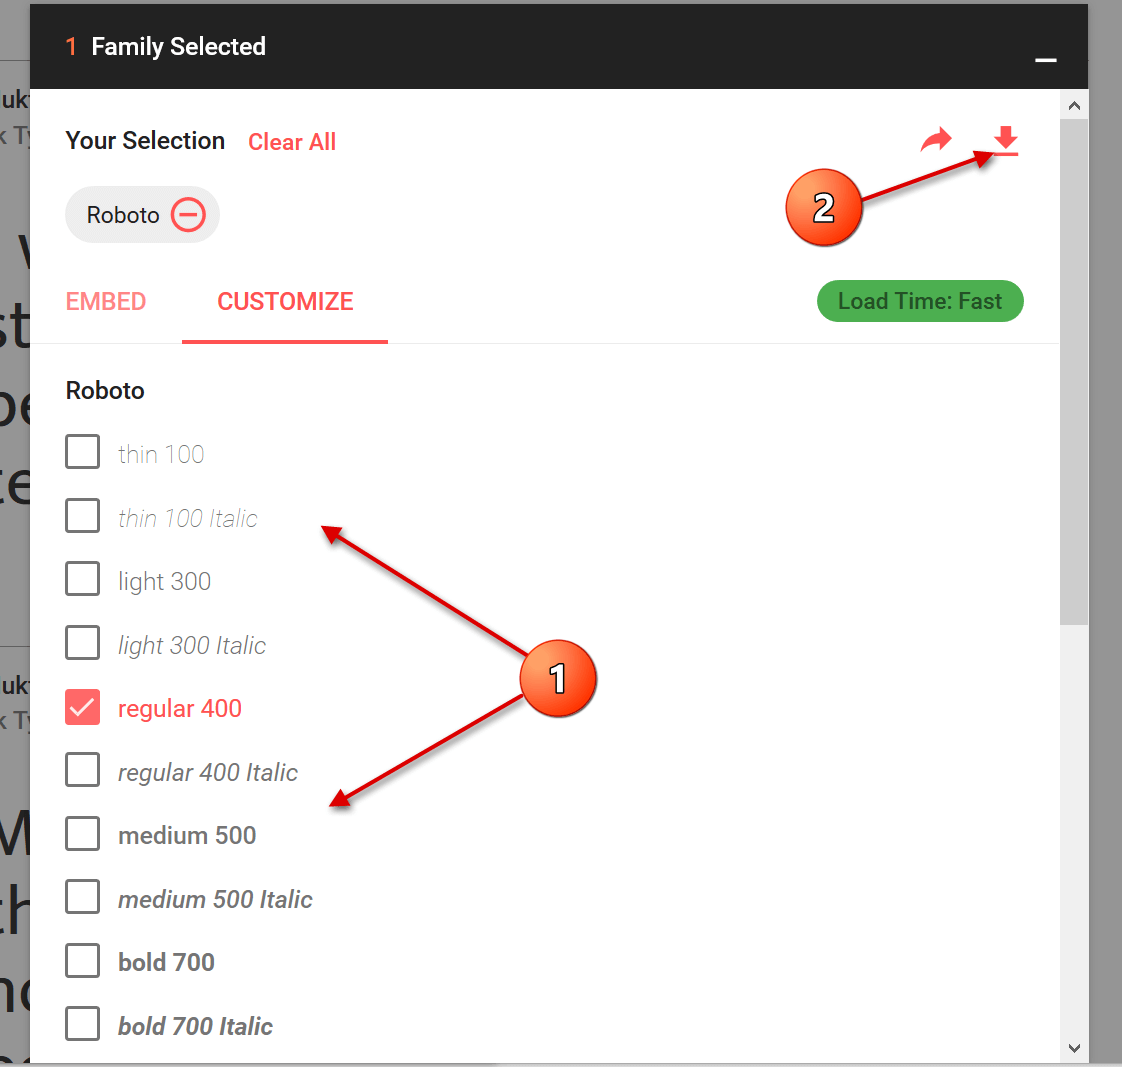The image size is (1122, 1067).
Task: Click the scrollbar up arrow
Action: tap(1073, 106)
